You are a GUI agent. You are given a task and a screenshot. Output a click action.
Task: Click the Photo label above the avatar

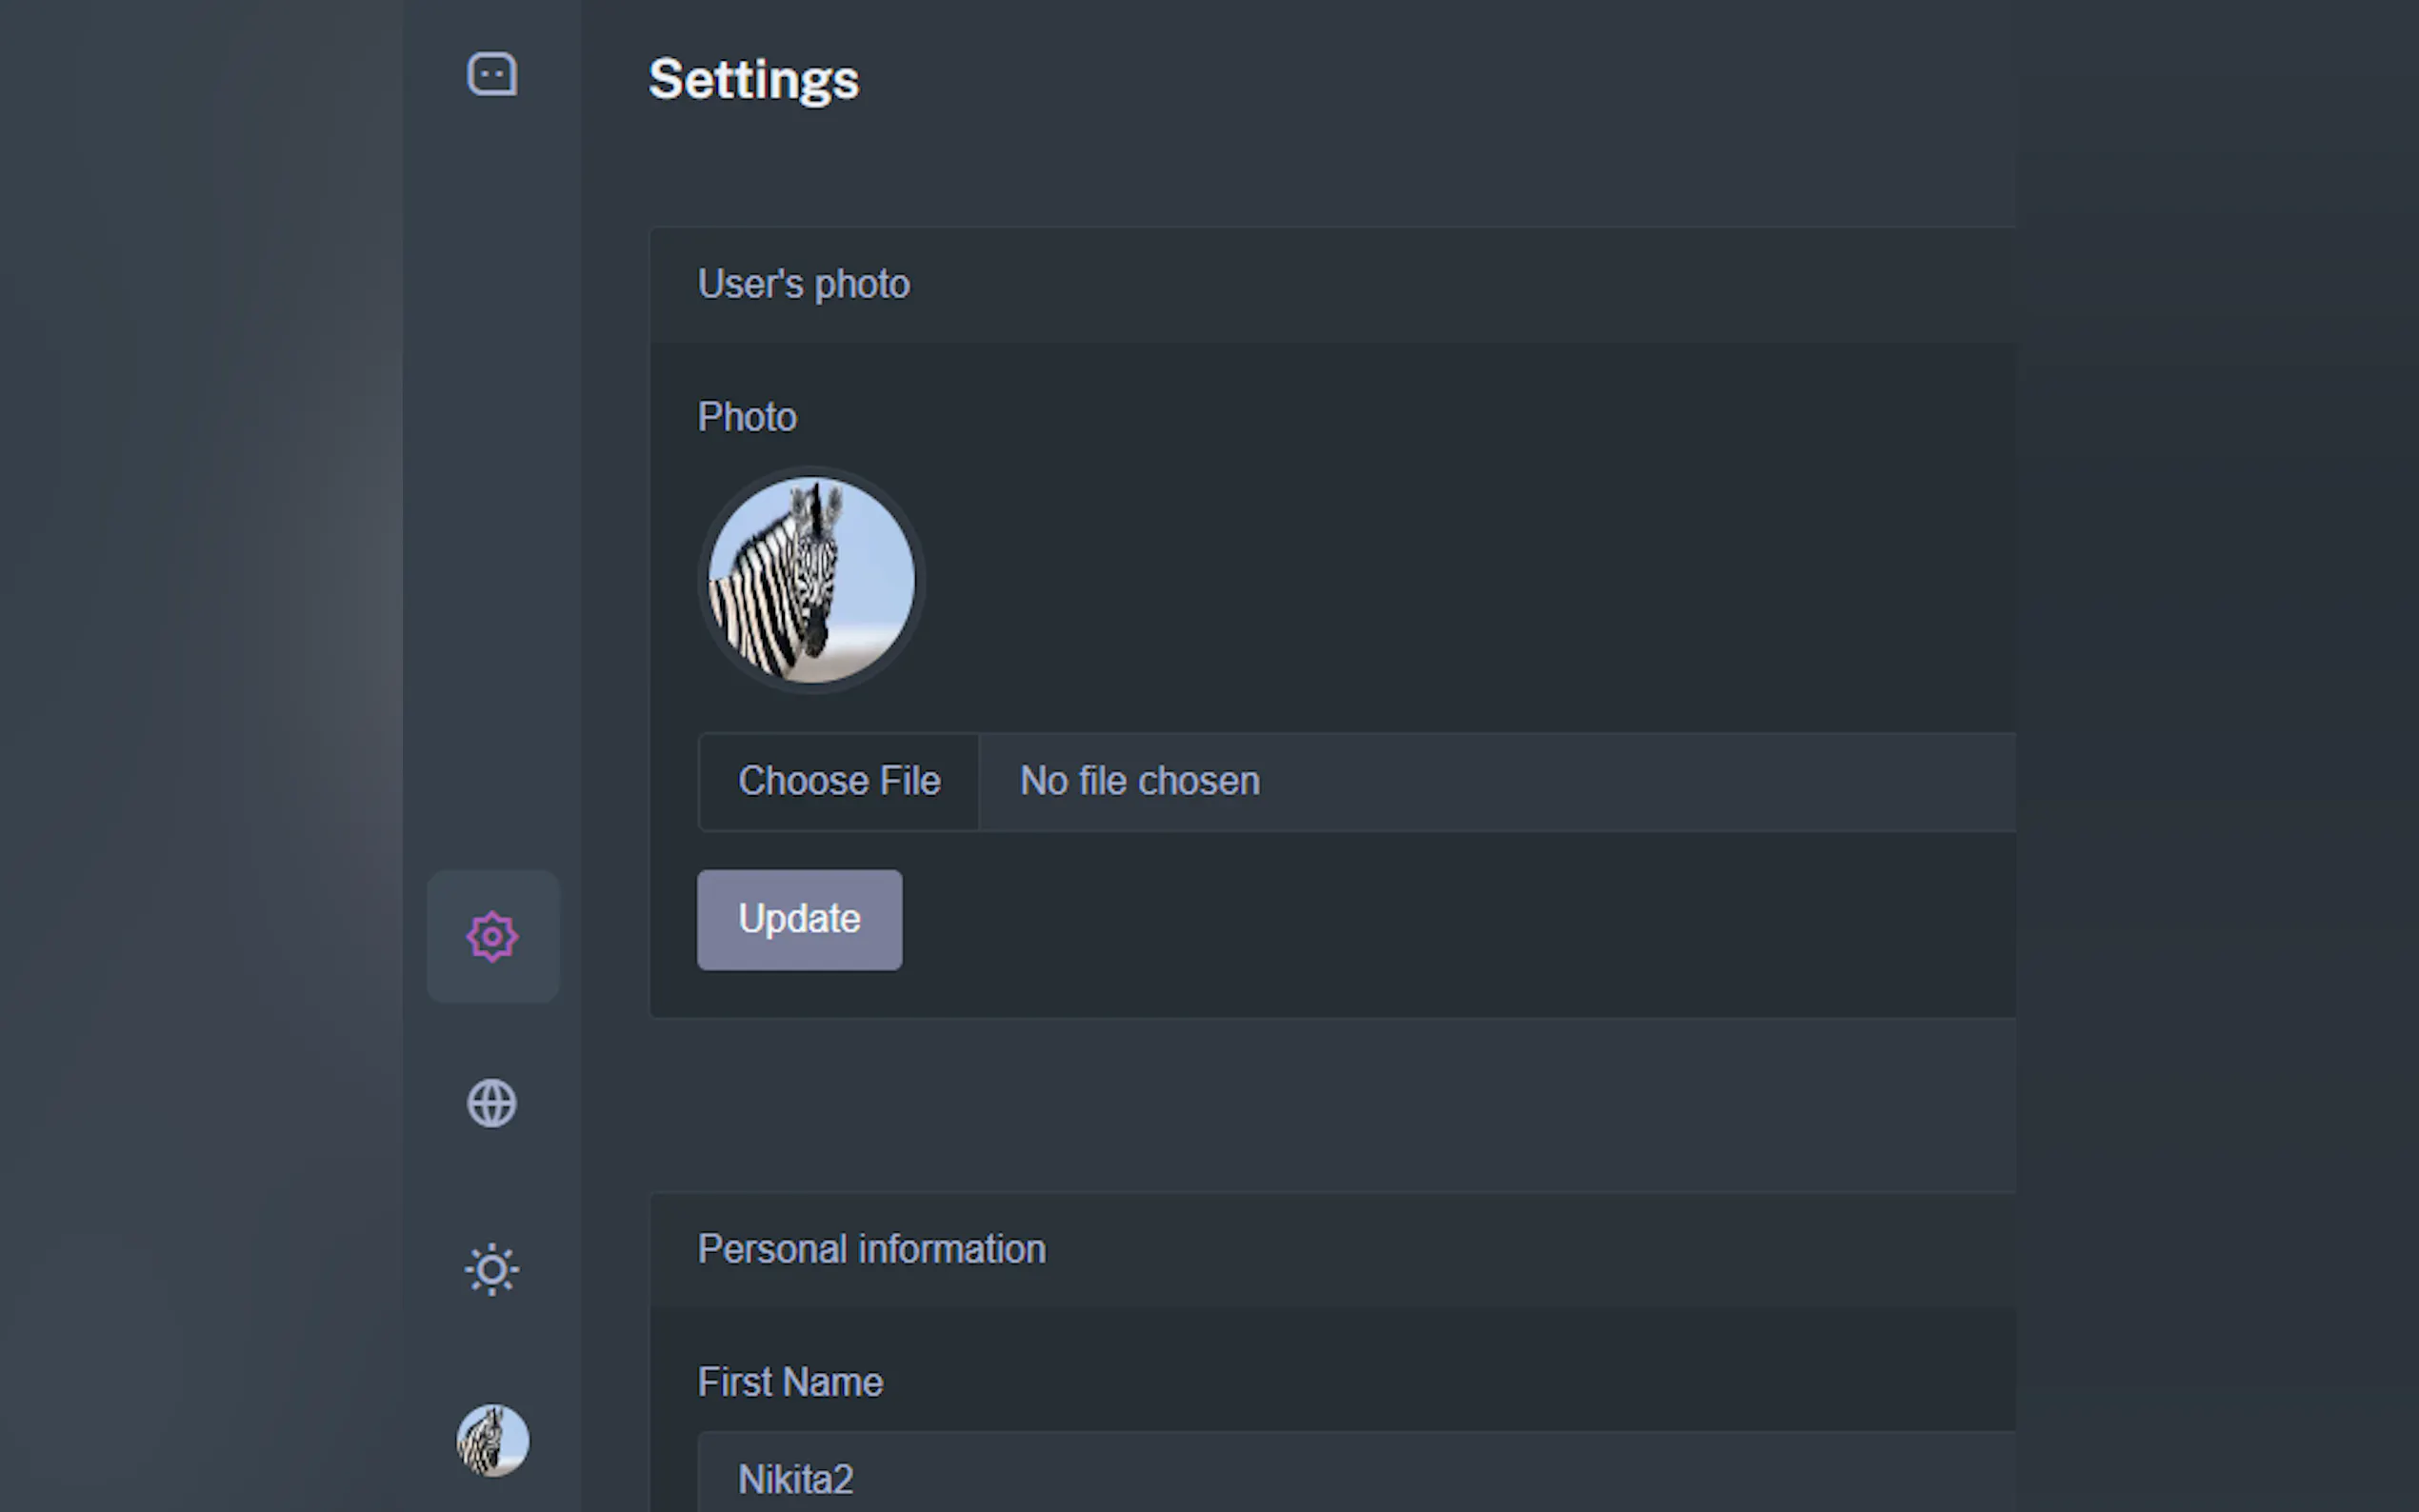coord(747,417)
